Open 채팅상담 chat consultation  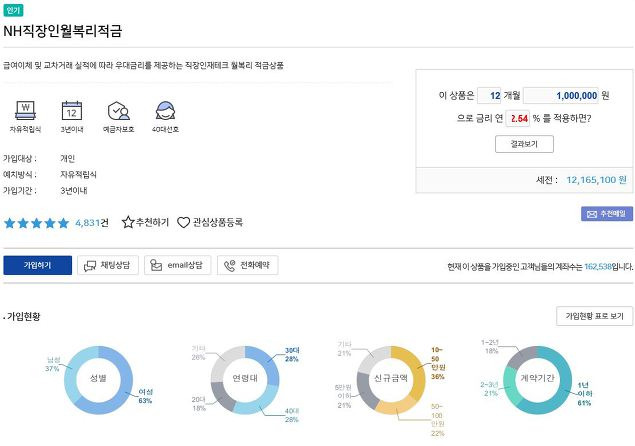pyautogui.click(x=108, y=265)
